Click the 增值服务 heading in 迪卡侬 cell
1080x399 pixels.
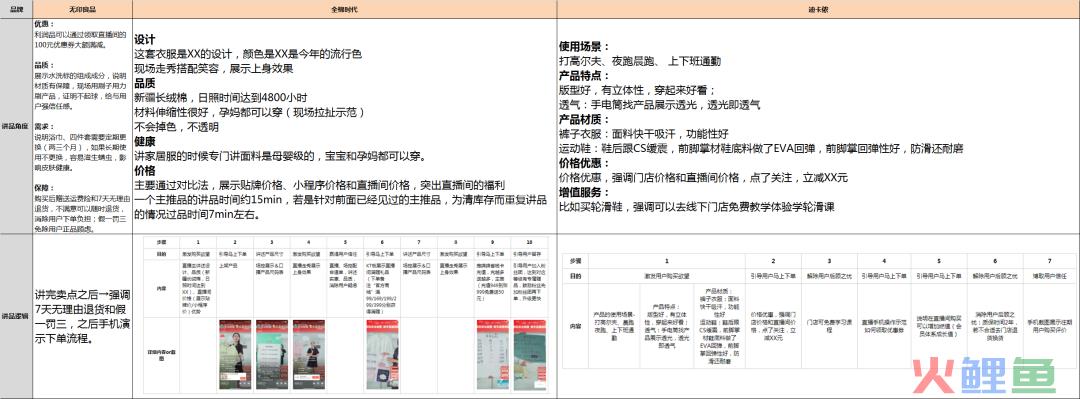coord(584,192)
